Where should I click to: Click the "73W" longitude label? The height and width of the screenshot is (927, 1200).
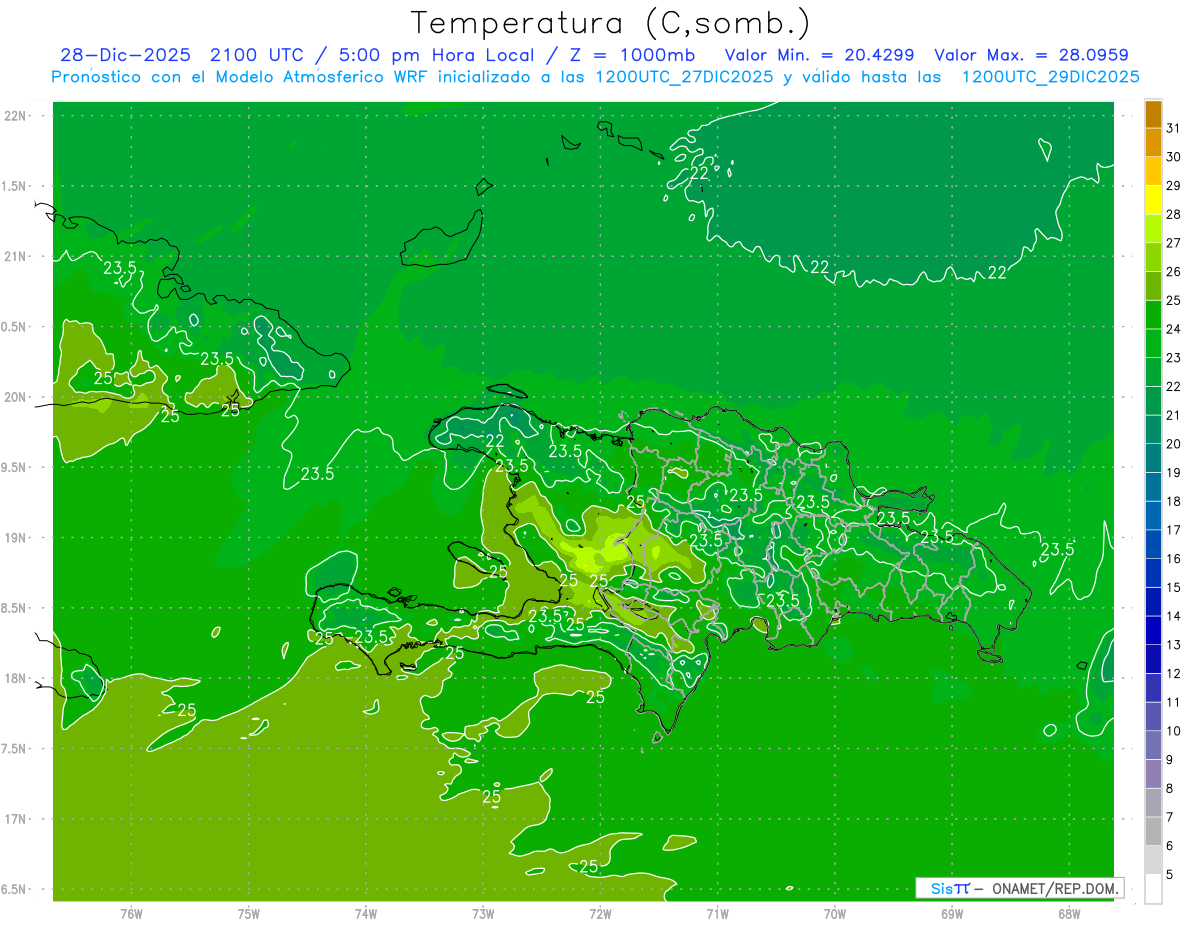[483, 914]
